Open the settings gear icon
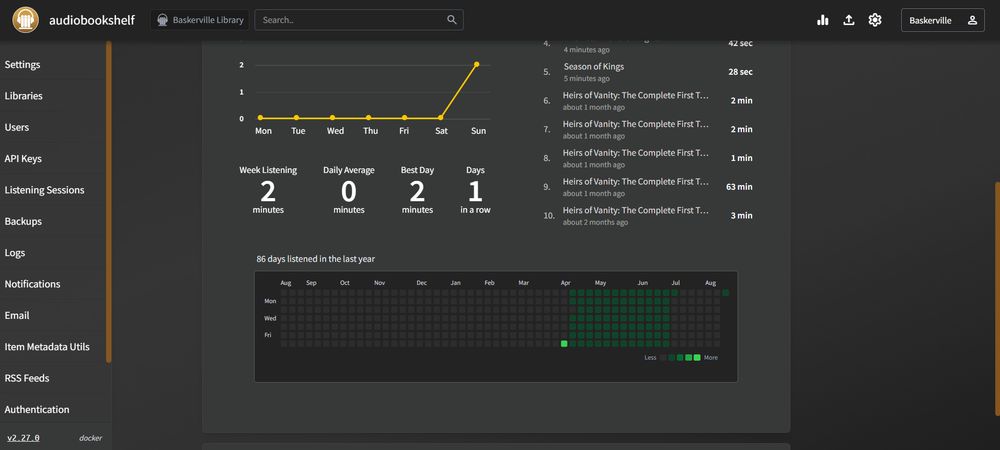The image size is (1000, 450). pos(874,20)
